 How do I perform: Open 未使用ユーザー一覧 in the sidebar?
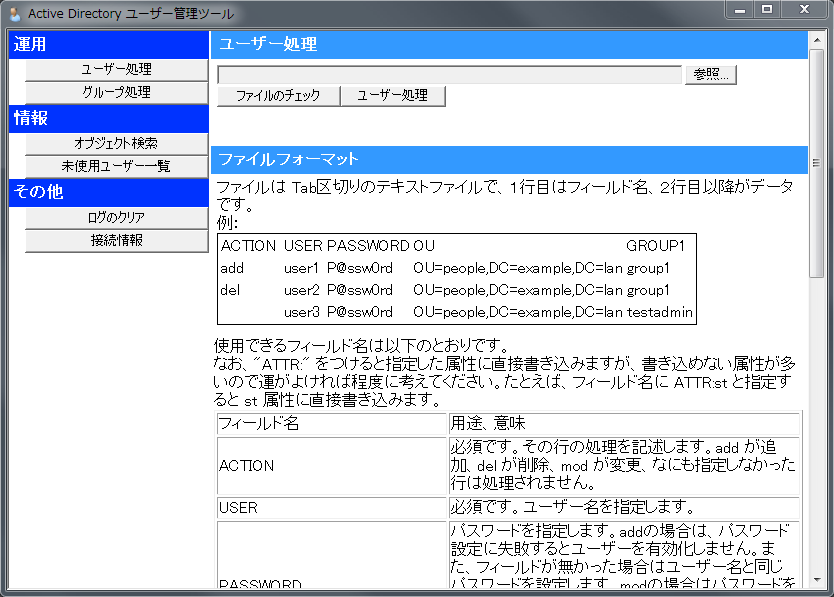pyautogui.click(x=116, y=167)
